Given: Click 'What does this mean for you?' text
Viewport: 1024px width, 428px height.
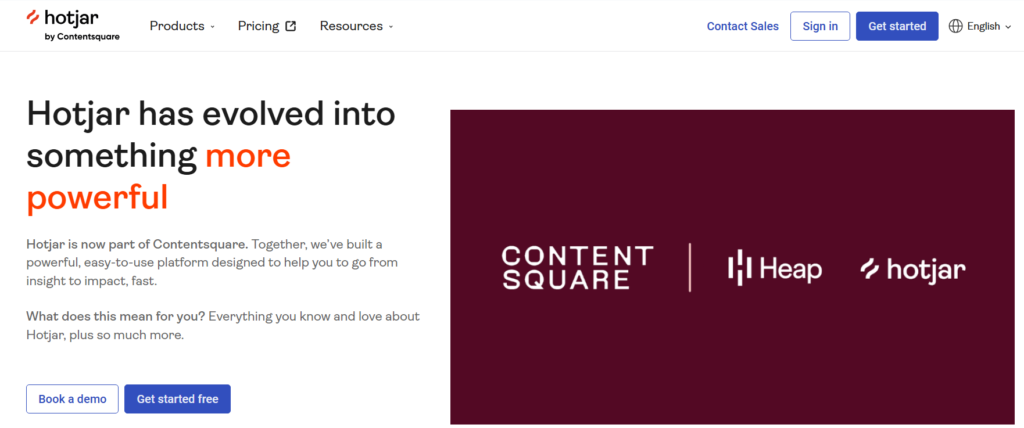Looking at the screenshot, I should pyautogui.click(x=116, y=317).
